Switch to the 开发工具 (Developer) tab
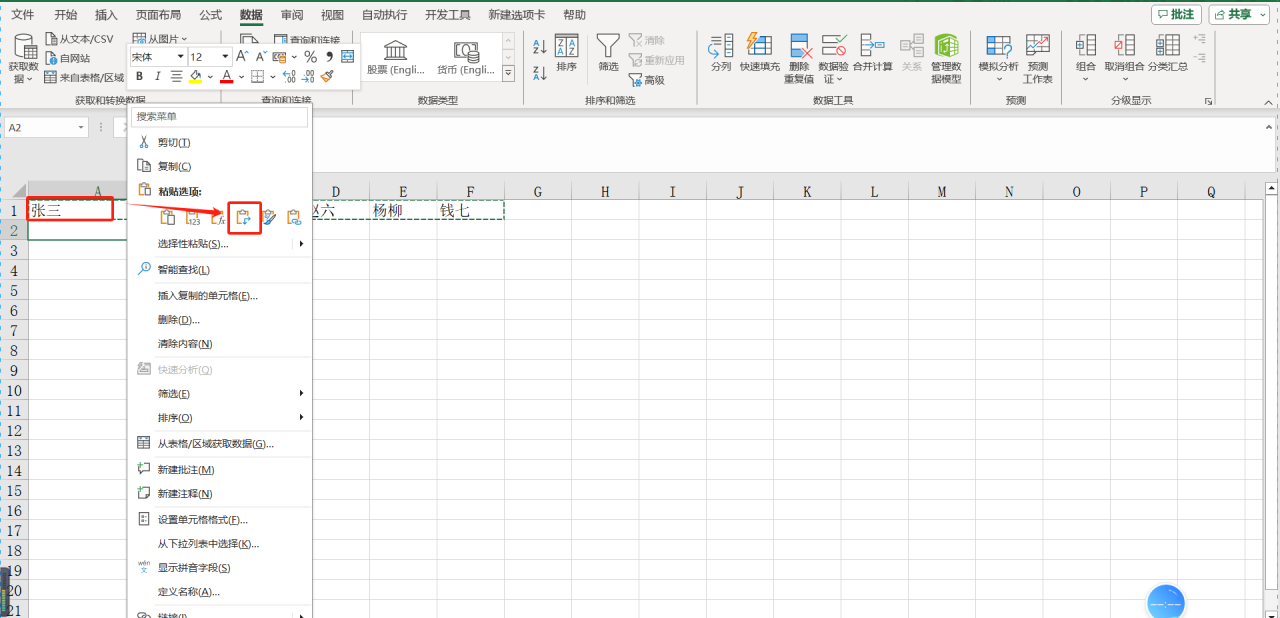The width and height of the screenshot is (1280, 618). tap(447, 15)
